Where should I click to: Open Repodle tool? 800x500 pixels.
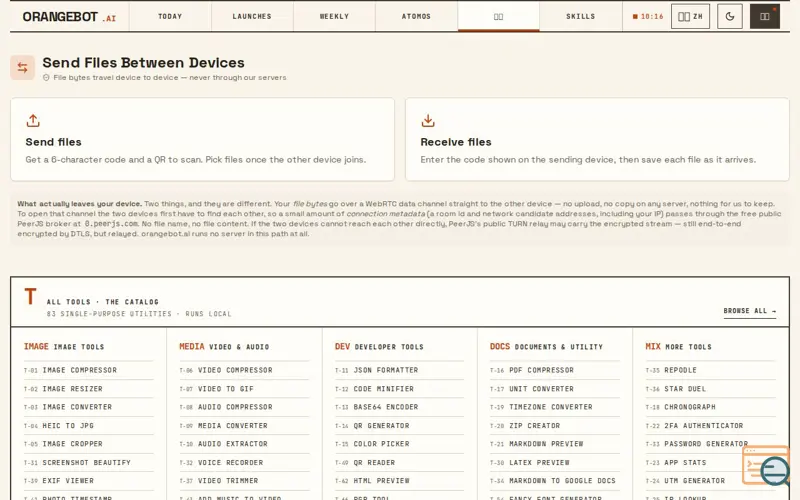[x=711, y=370]
